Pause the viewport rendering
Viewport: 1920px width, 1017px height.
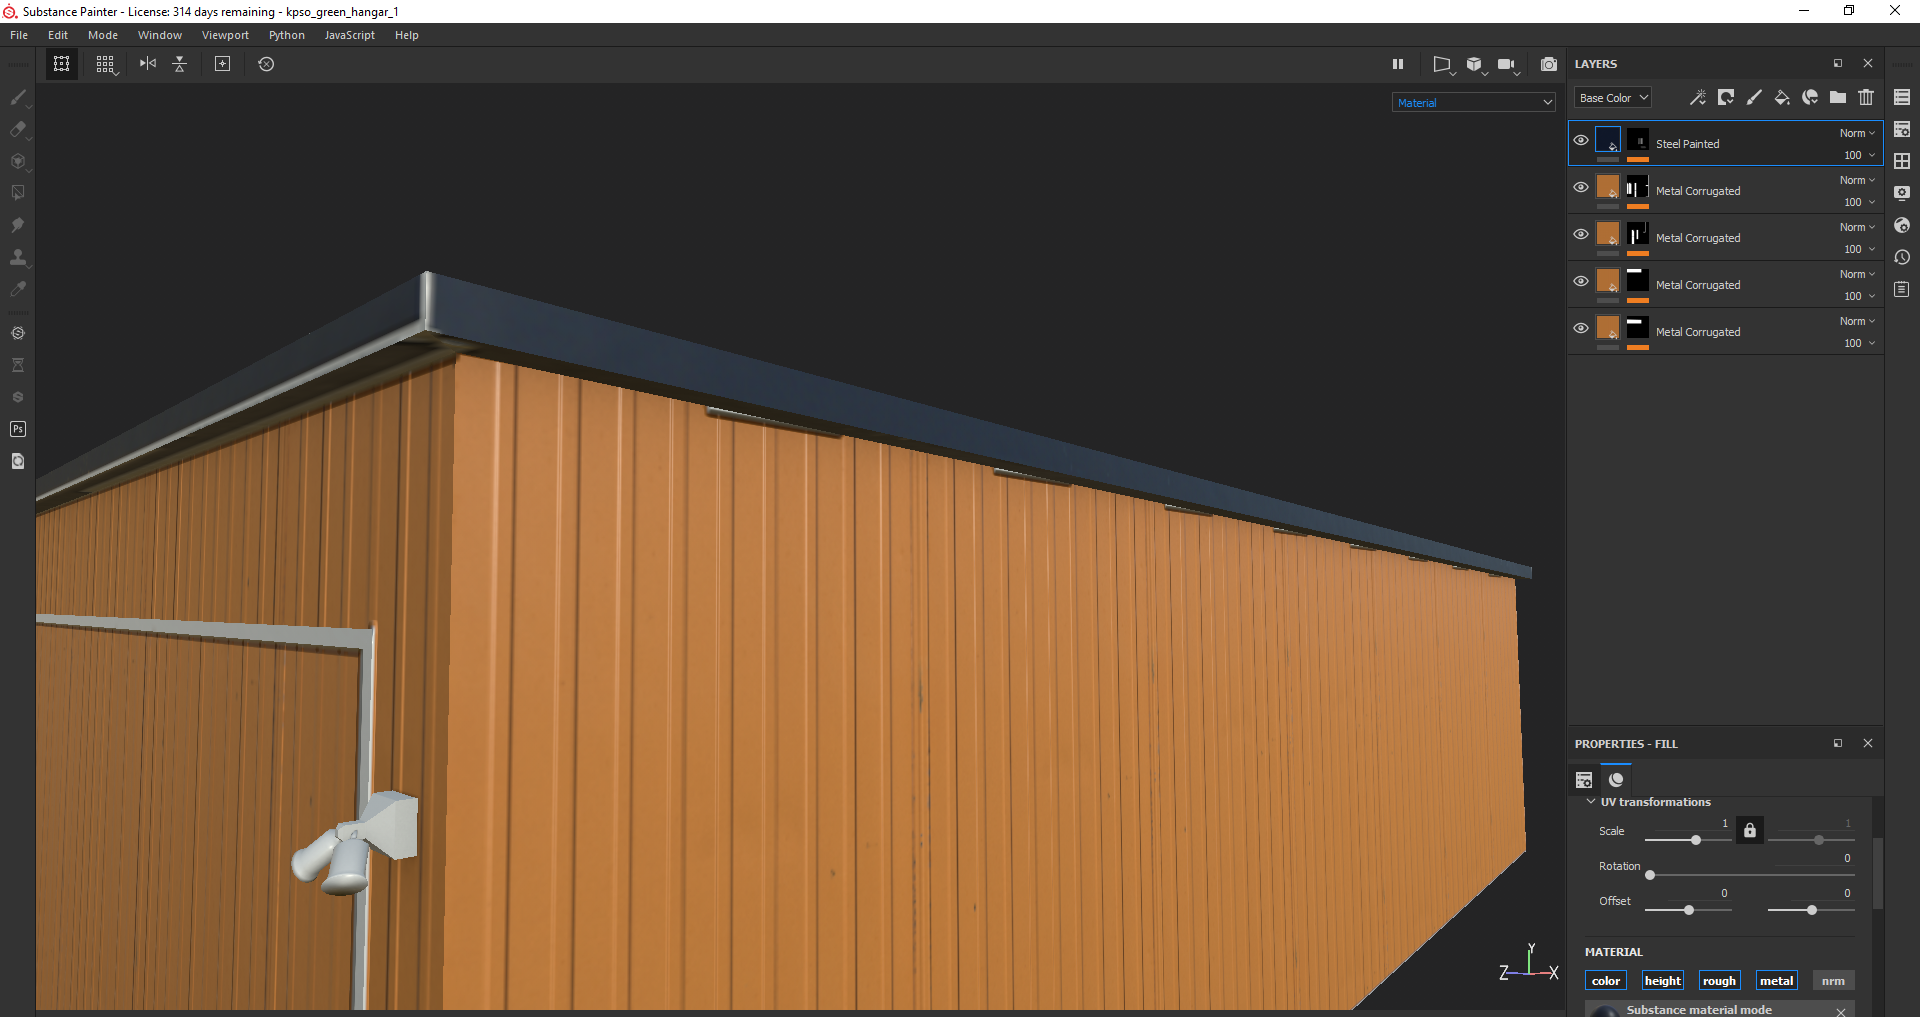[x=1397, y=64]
